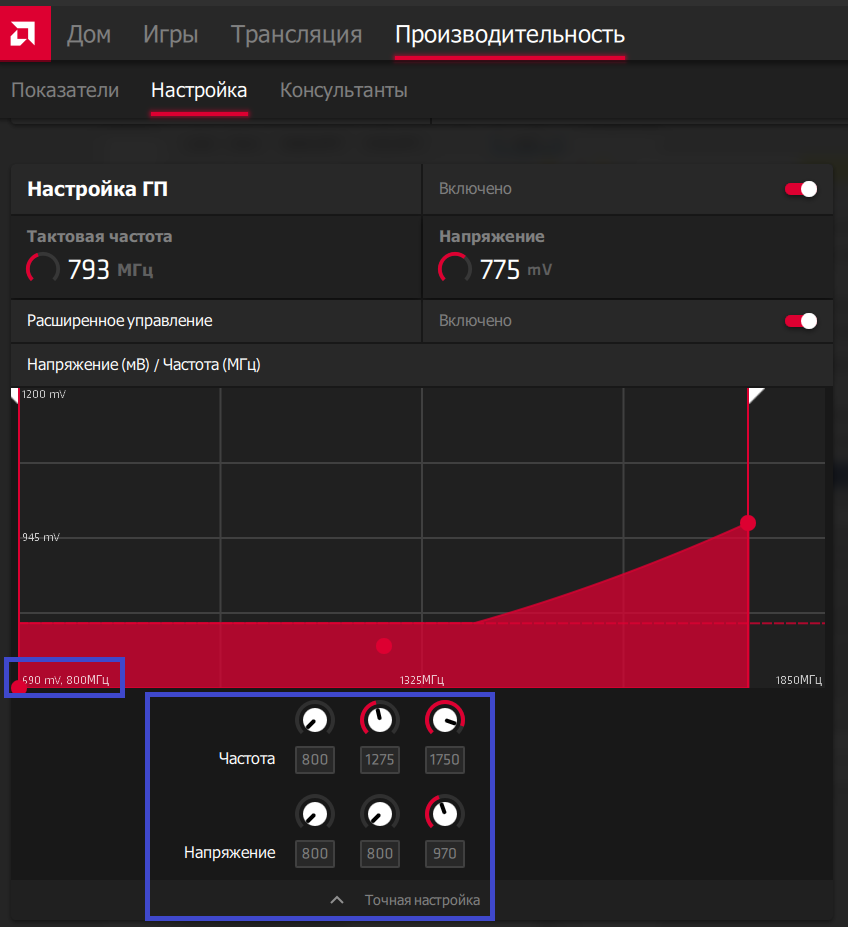848x927 pixels.
Task: Disable the Настройка ГП toggle
Action: click(x=801, y=189)
